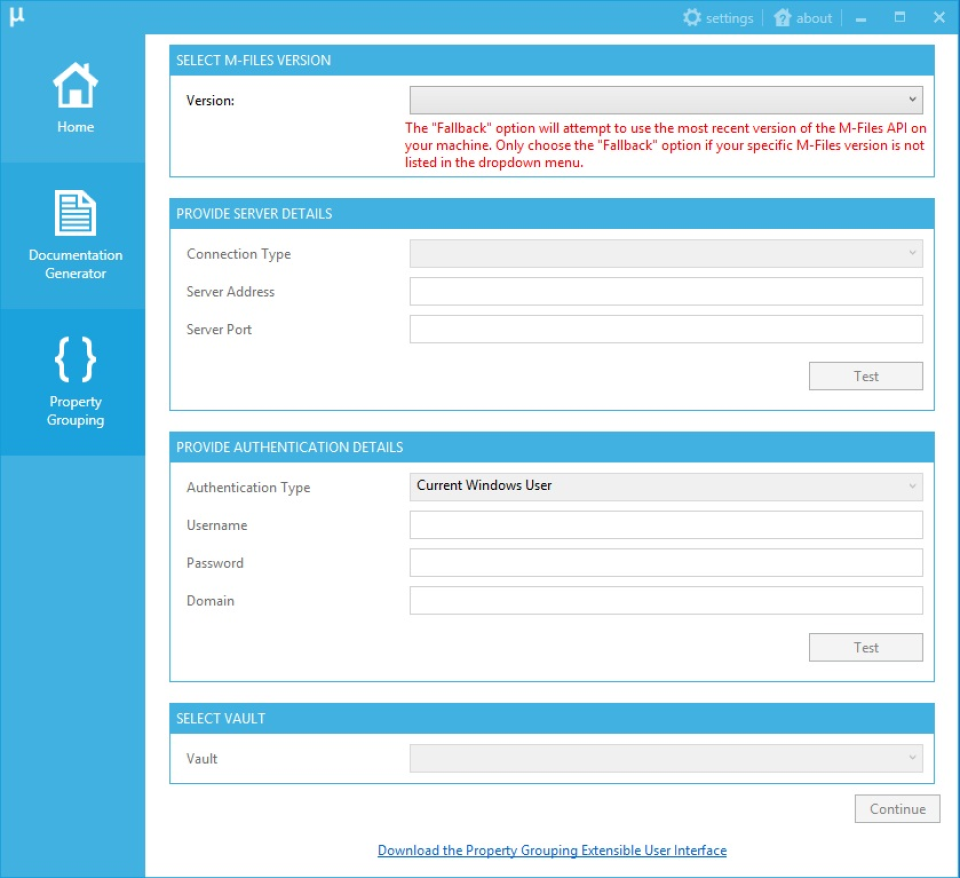The width and height of the screenshot is (960, 878).
Task: Open settings via the gear icon
Action: [718, 18]
